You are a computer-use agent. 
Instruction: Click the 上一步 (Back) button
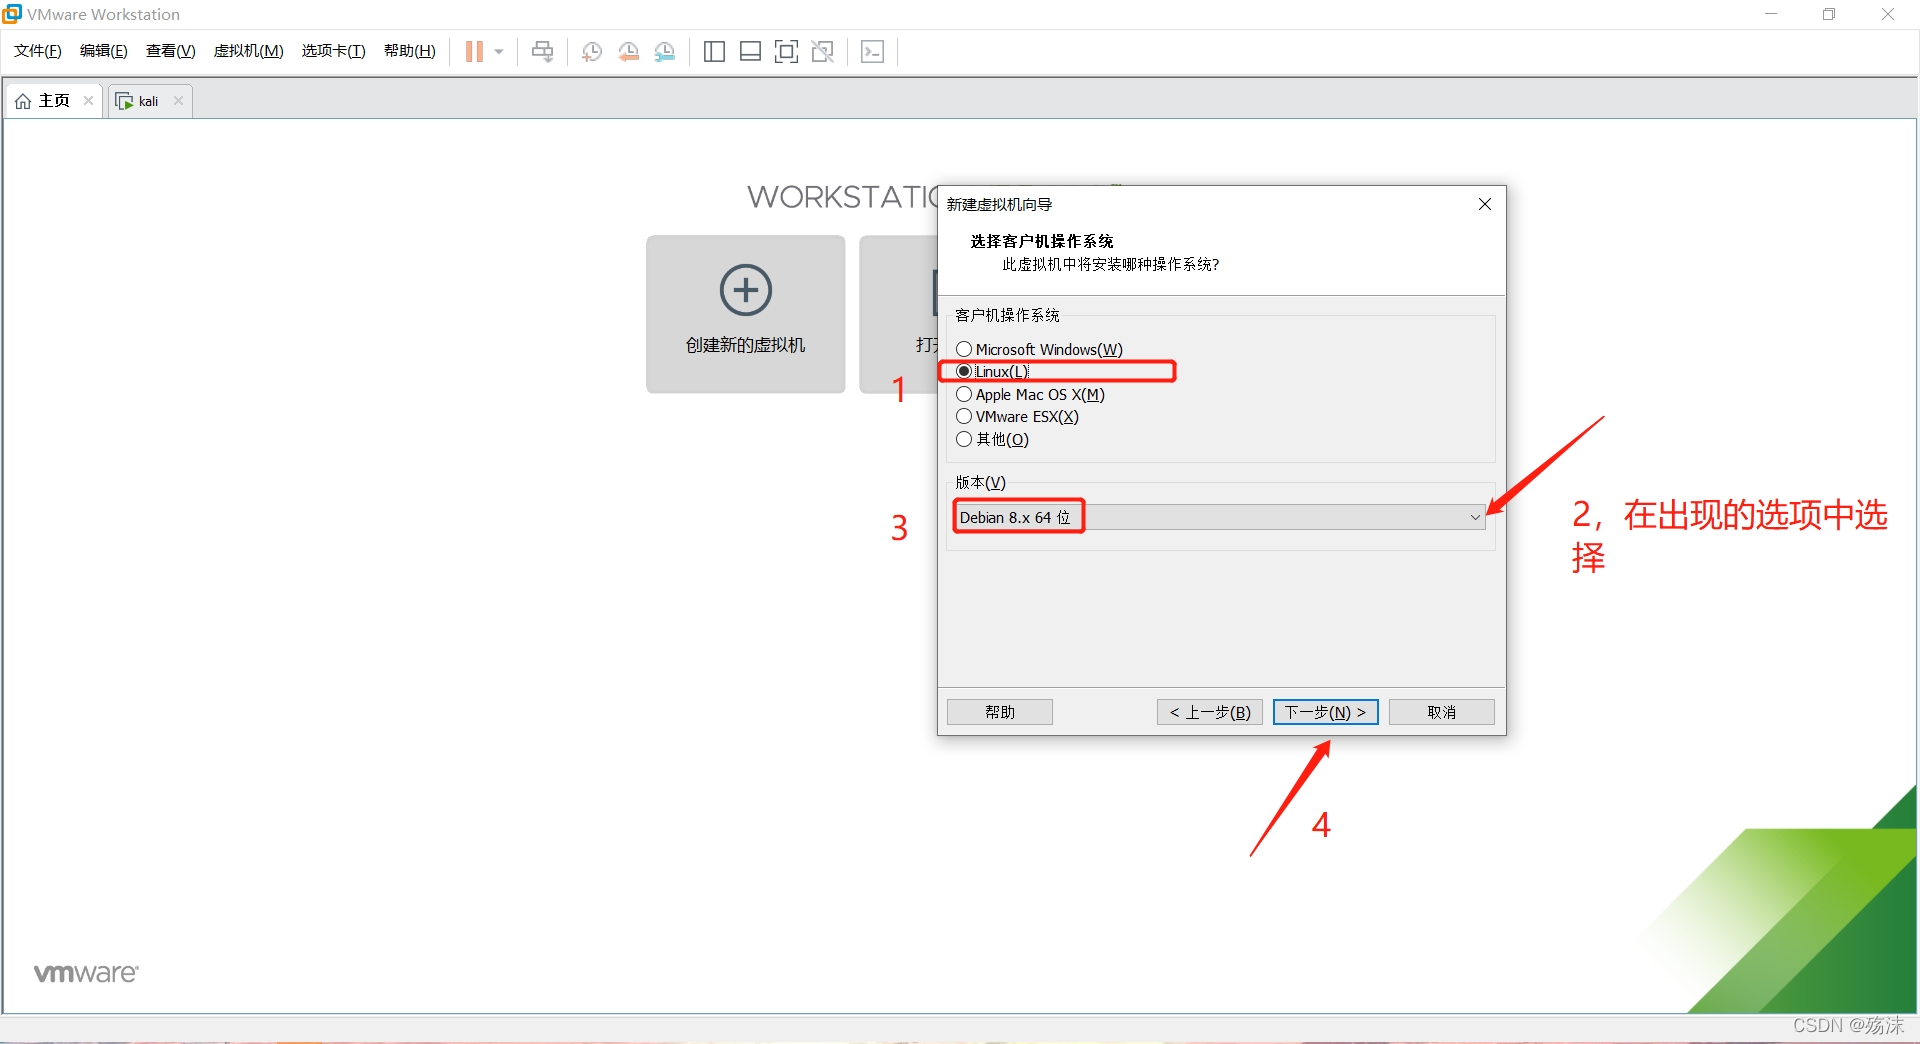1210,712
